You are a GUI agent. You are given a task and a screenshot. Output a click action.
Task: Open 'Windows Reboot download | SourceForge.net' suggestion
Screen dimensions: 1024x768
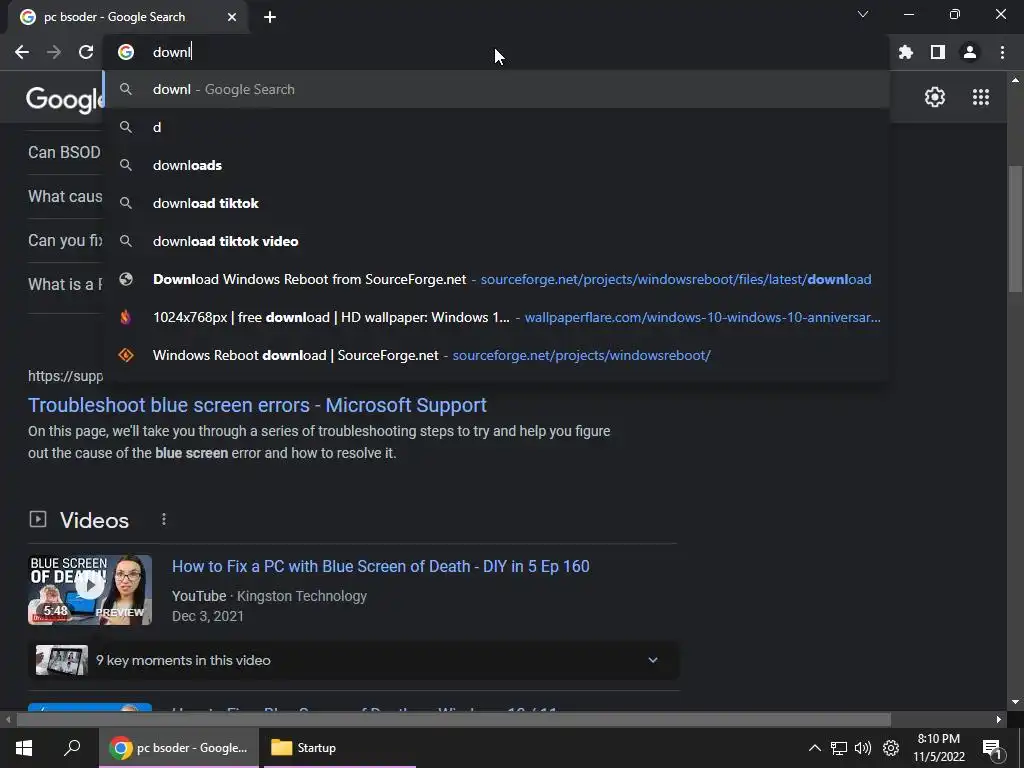point(496,355)
